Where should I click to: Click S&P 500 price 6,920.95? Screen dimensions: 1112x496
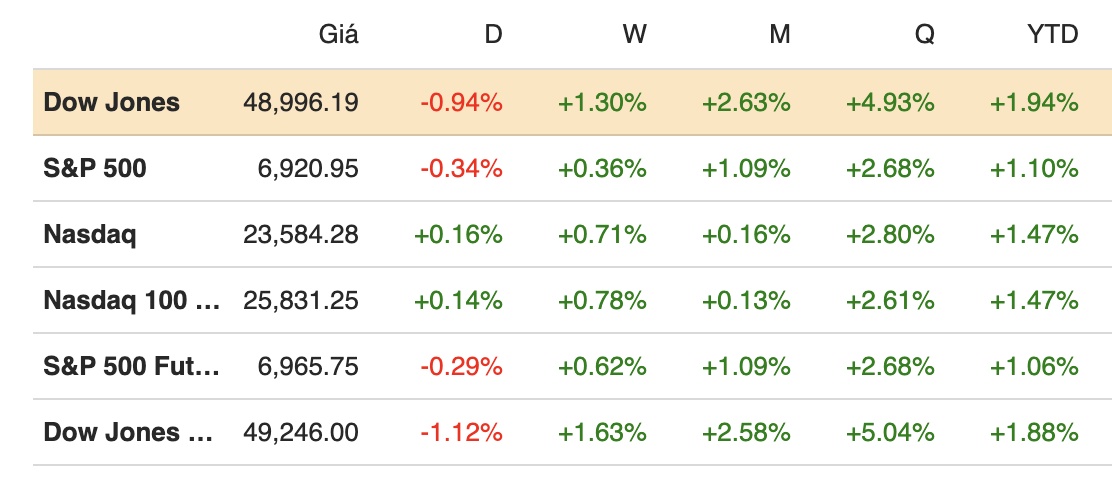[308, 168]
